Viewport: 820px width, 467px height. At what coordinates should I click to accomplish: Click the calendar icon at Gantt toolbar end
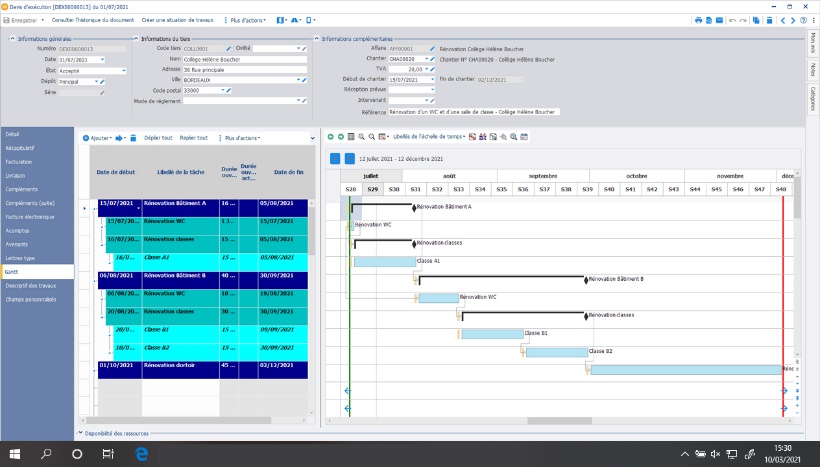click(524, 136)
